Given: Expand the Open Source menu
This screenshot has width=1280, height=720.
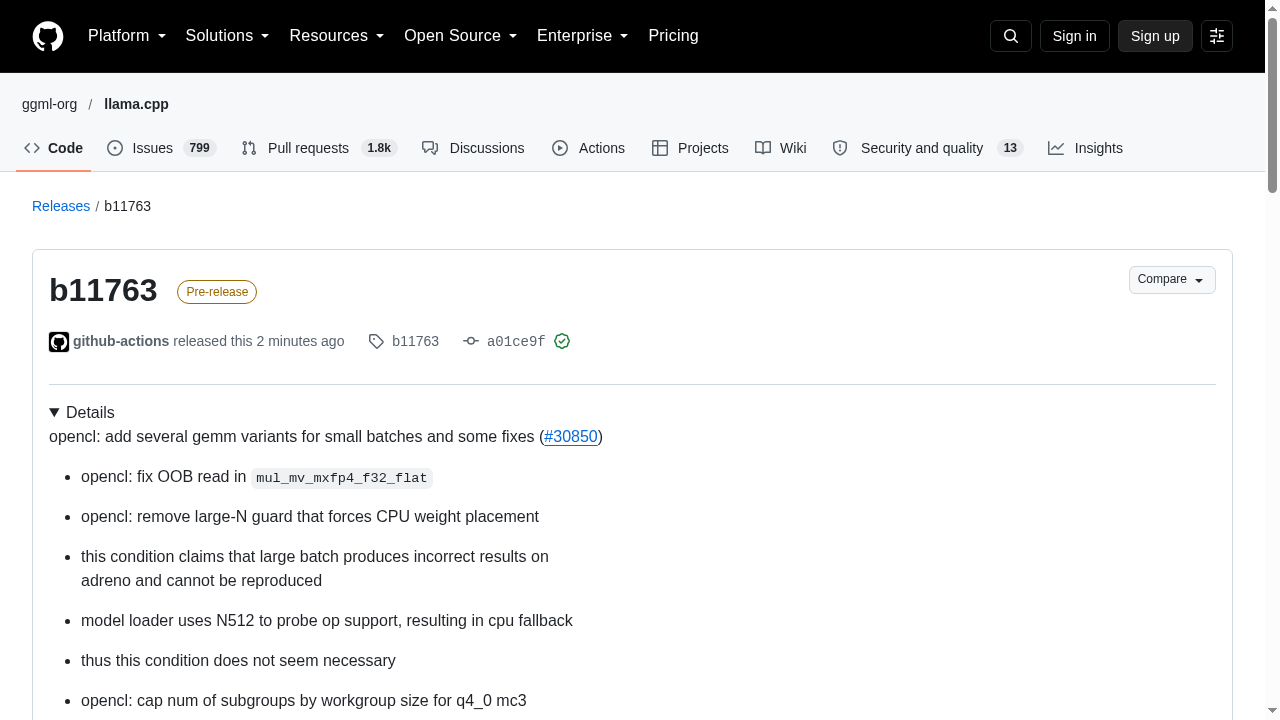Looking at the screenshot, I should [x=461, y=36].
